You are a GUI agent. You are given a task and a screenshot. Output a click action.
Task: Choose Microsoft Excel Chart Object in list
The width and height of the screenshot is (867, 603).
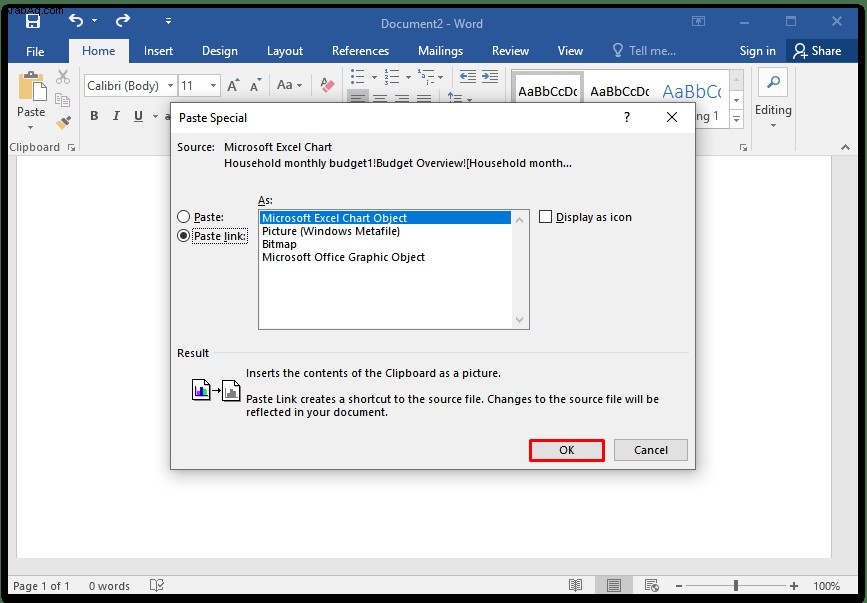(385, 218)
